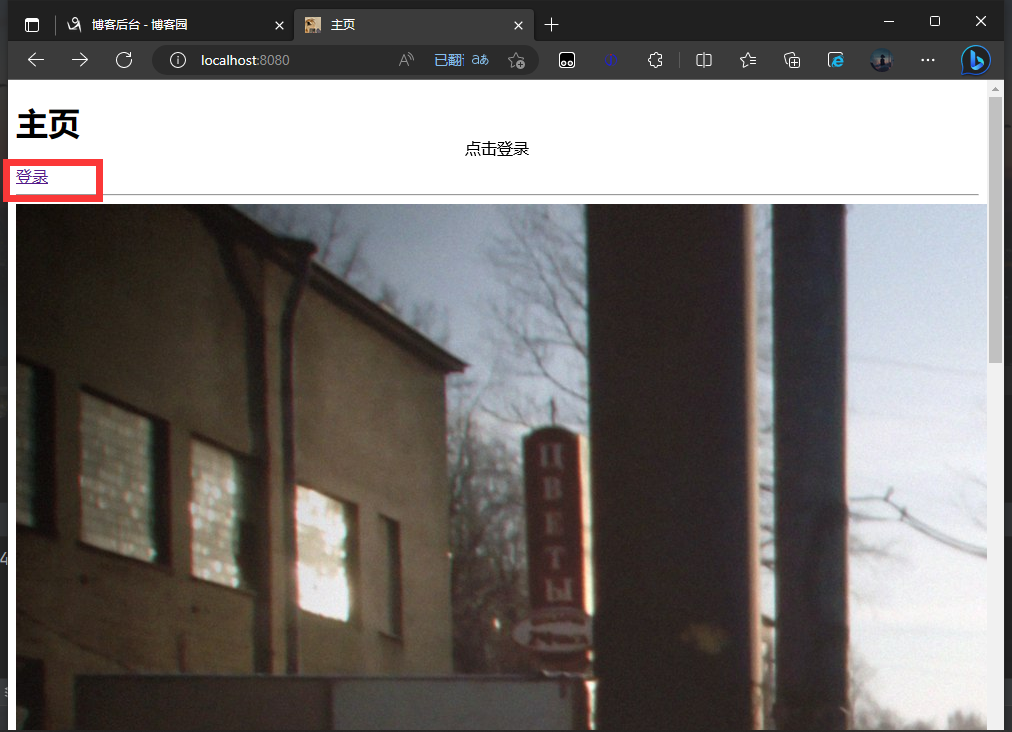Open the tab actions menu icon
The height and width of the screenshot is (732, 1012).
pos(32,25)
